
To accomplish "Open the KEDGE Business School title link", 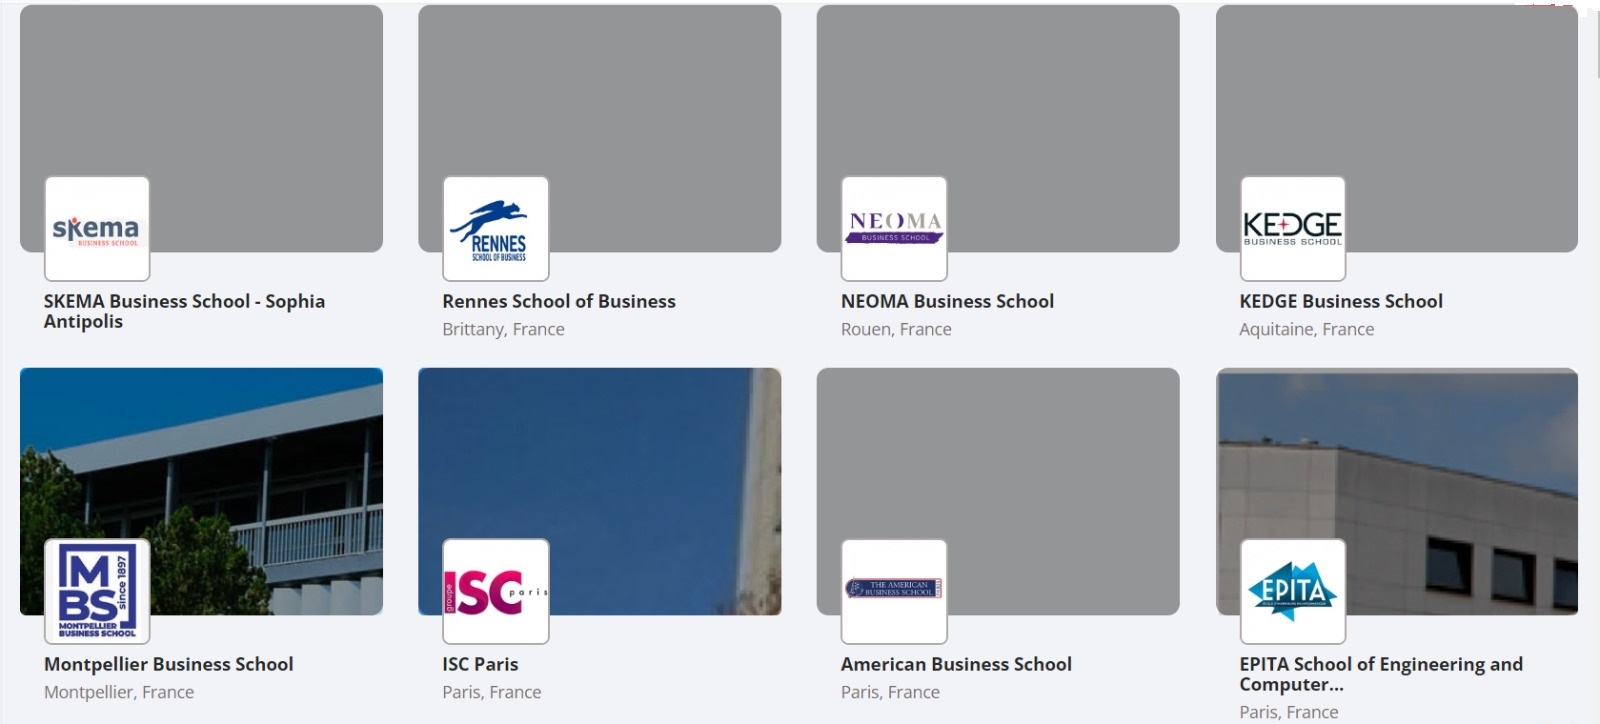I will point(1341,301).
